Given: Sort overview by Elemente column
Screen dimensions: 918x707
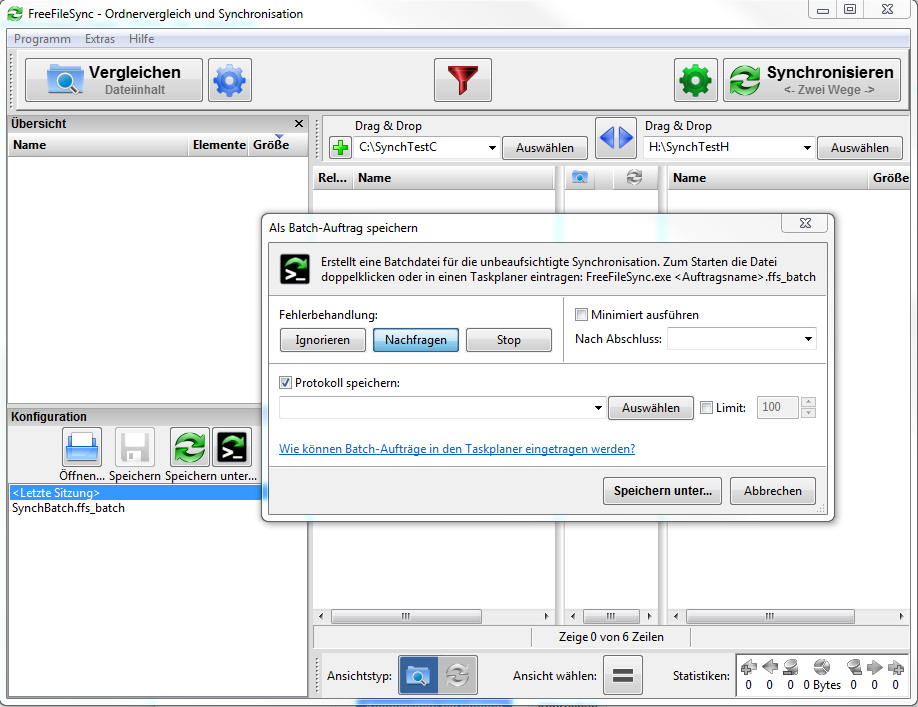Looking at the screenshot, I should (219, 145).
